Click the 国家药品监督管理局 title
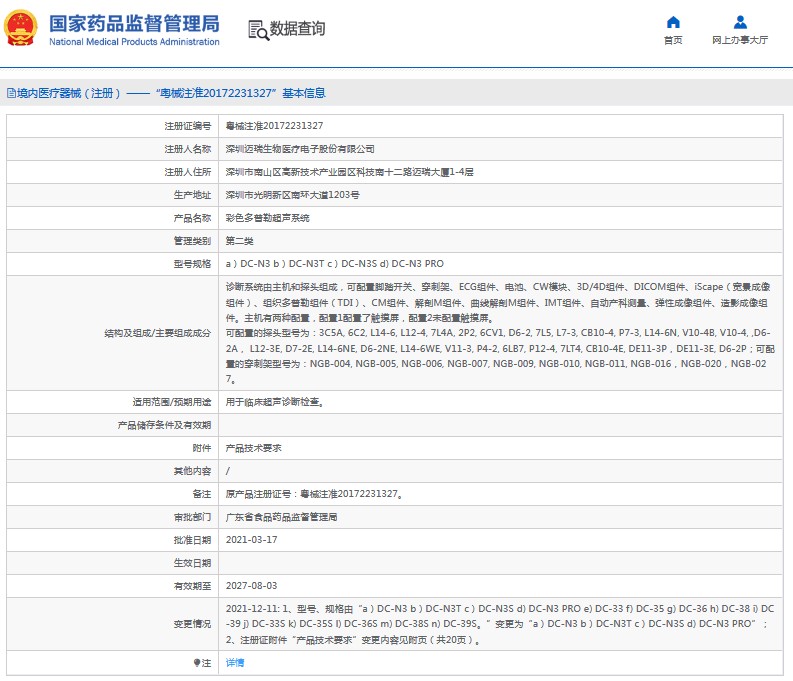793x681 pixels. click(x=134, y=23)
